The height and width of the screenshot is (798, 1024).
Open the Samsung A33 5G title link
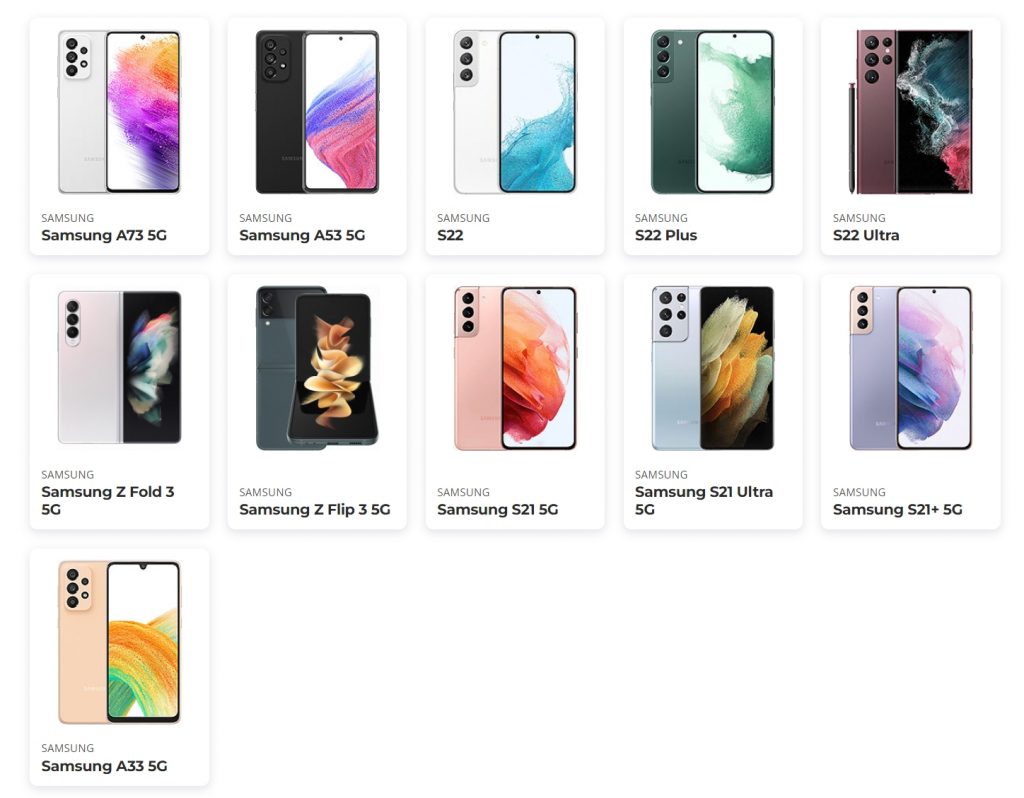point(104,766)
